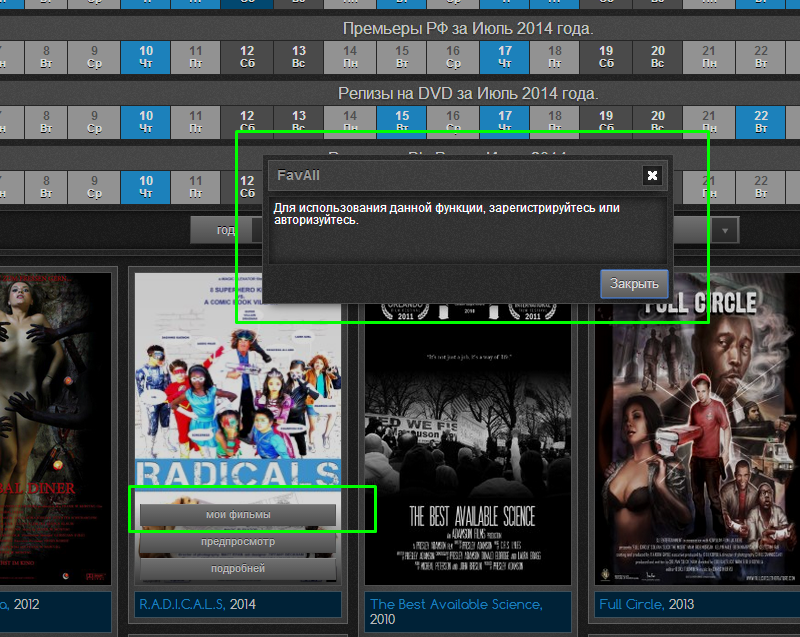Select 9 Ср in Премьеры РФ row

coord(94,57)
